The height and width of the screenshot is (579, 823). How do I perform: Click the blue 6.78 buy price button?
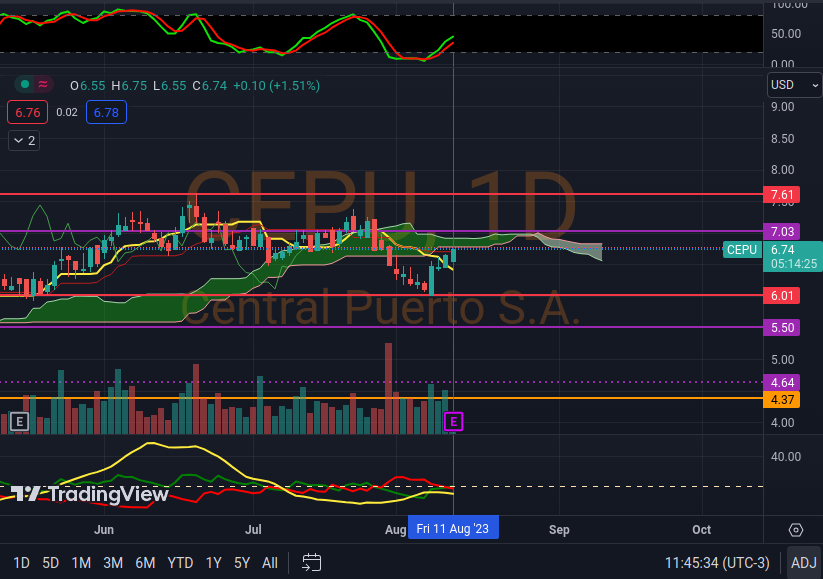click(x=106, y=112)
